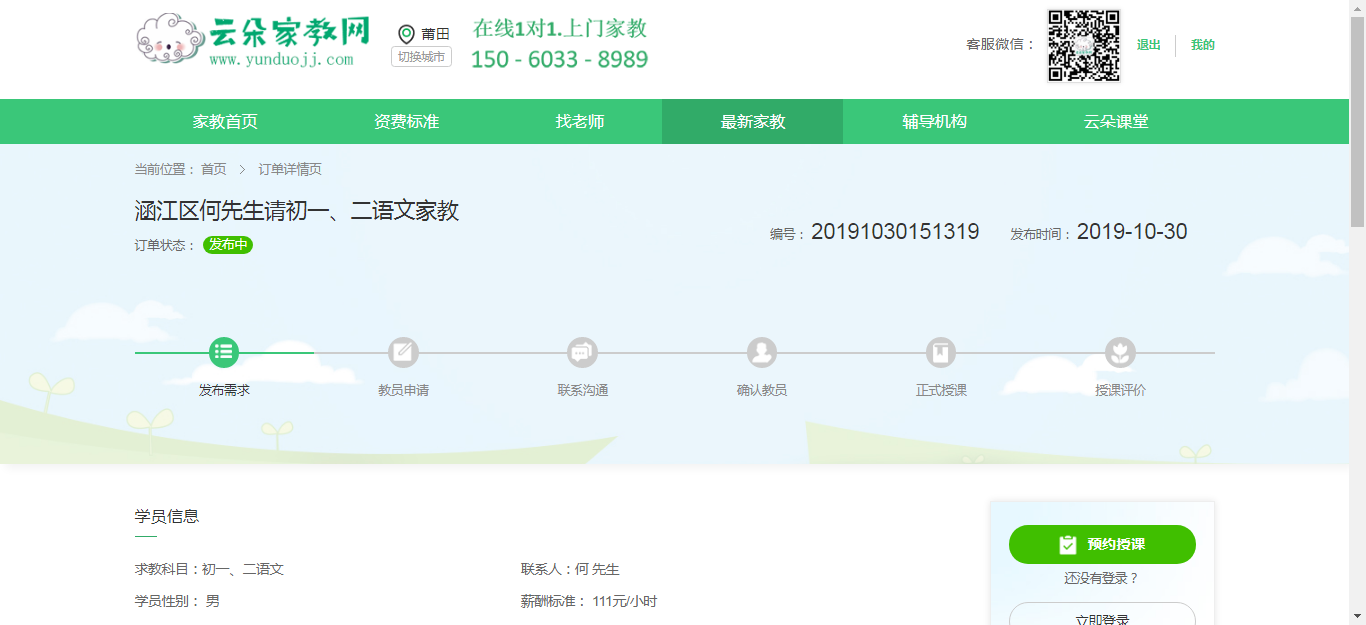
Task: Click the 教员申请 step icon
Action: point(403,352)
